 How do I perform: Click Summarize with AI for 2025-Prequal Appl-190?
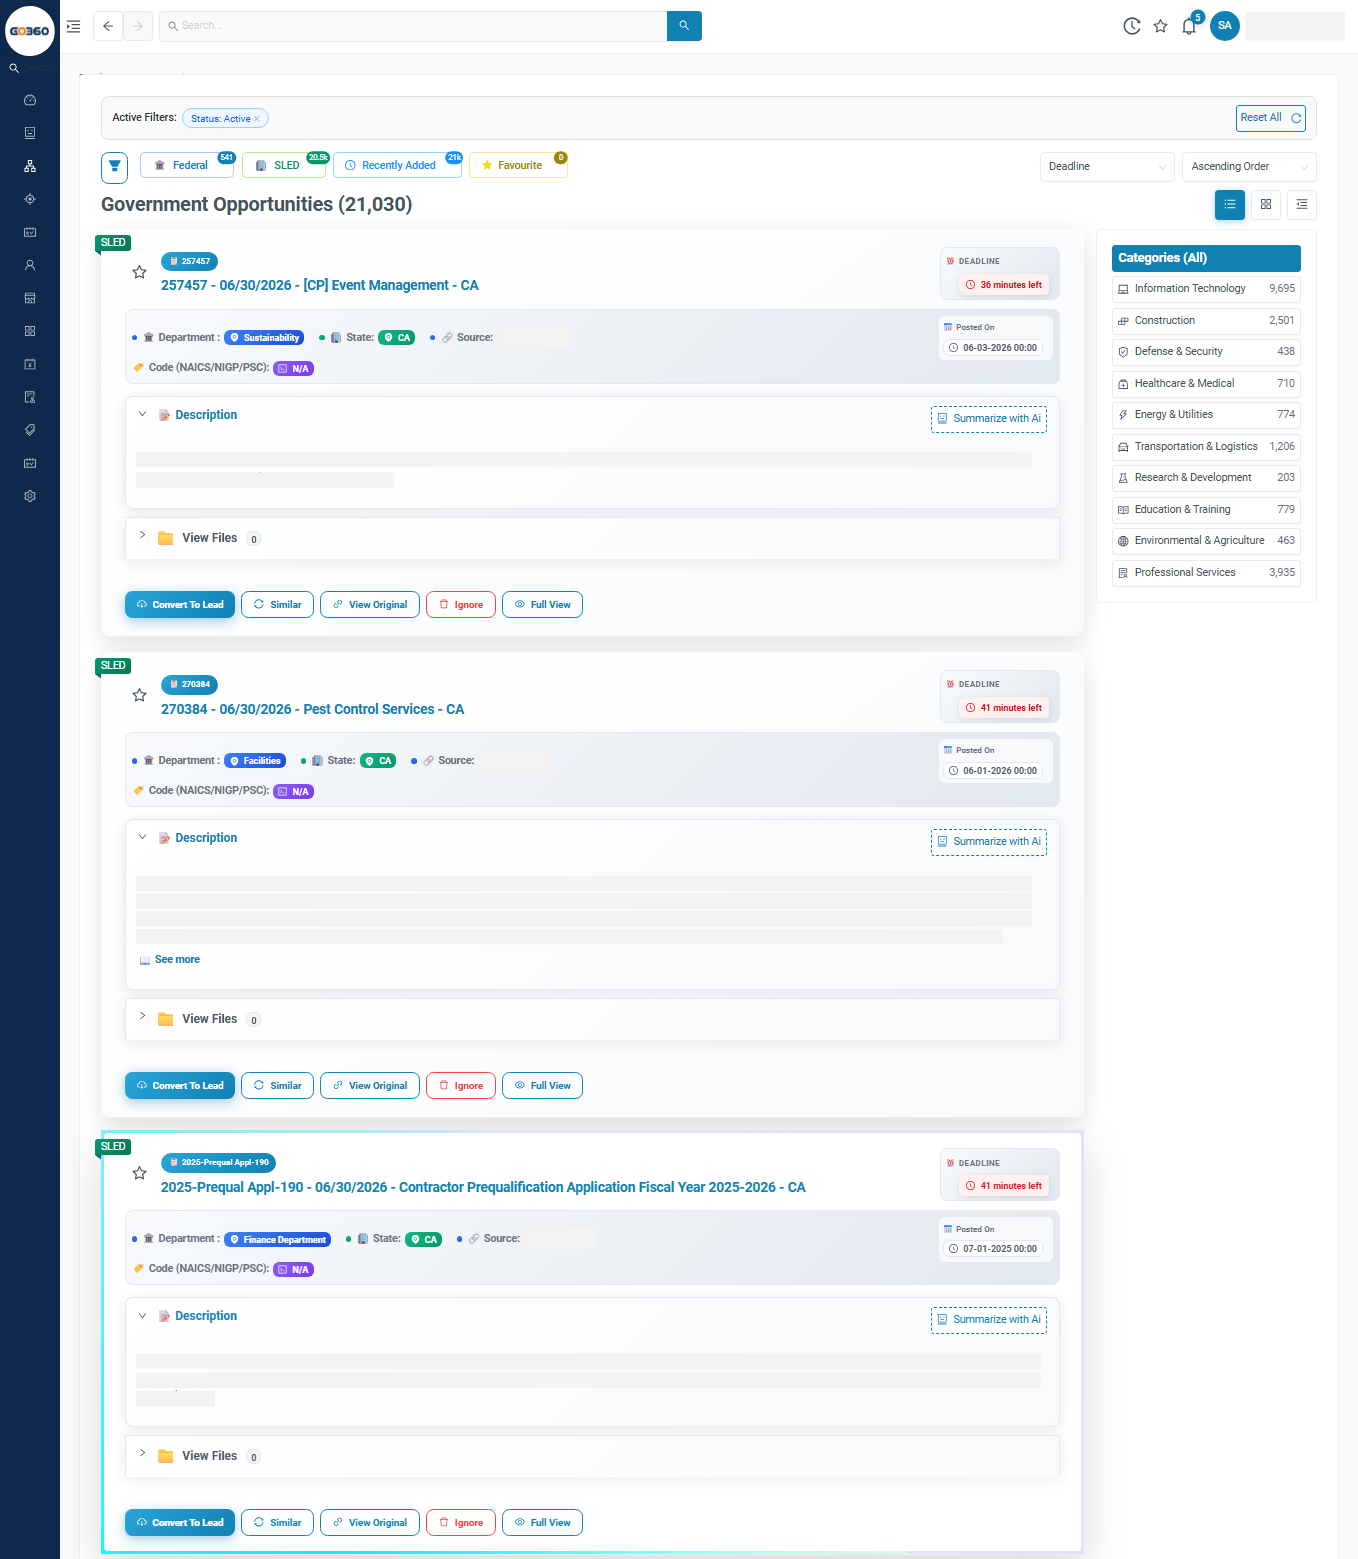989,1320
